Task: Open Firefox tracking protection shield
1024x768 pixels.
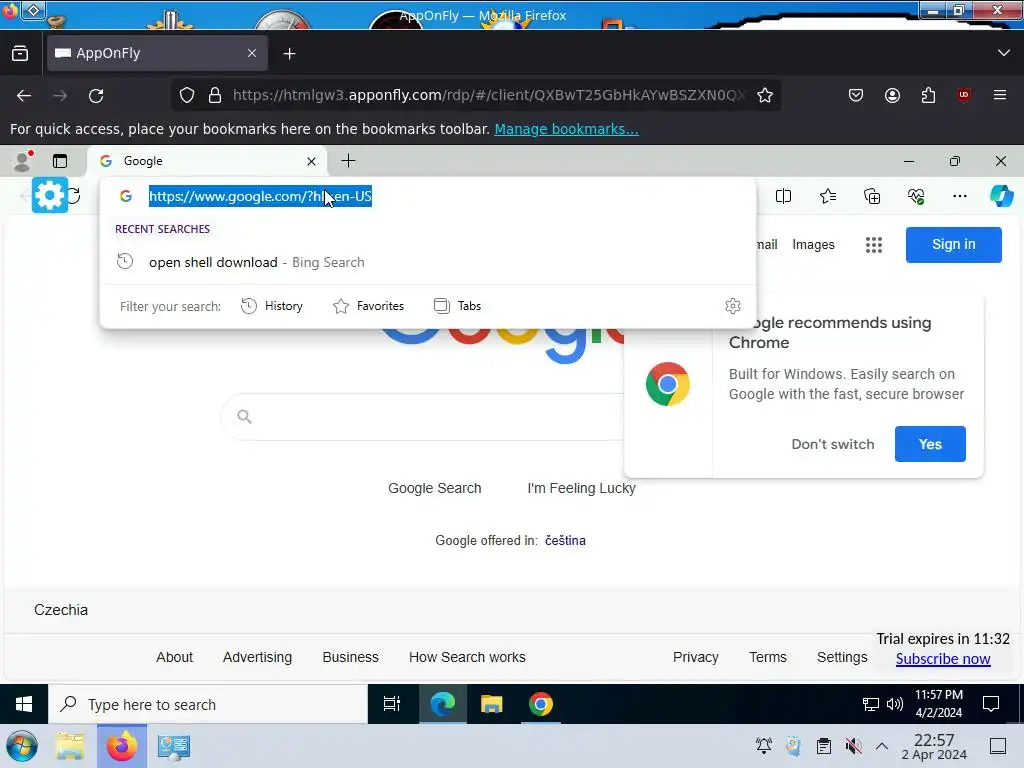Action: click(187, 95)
